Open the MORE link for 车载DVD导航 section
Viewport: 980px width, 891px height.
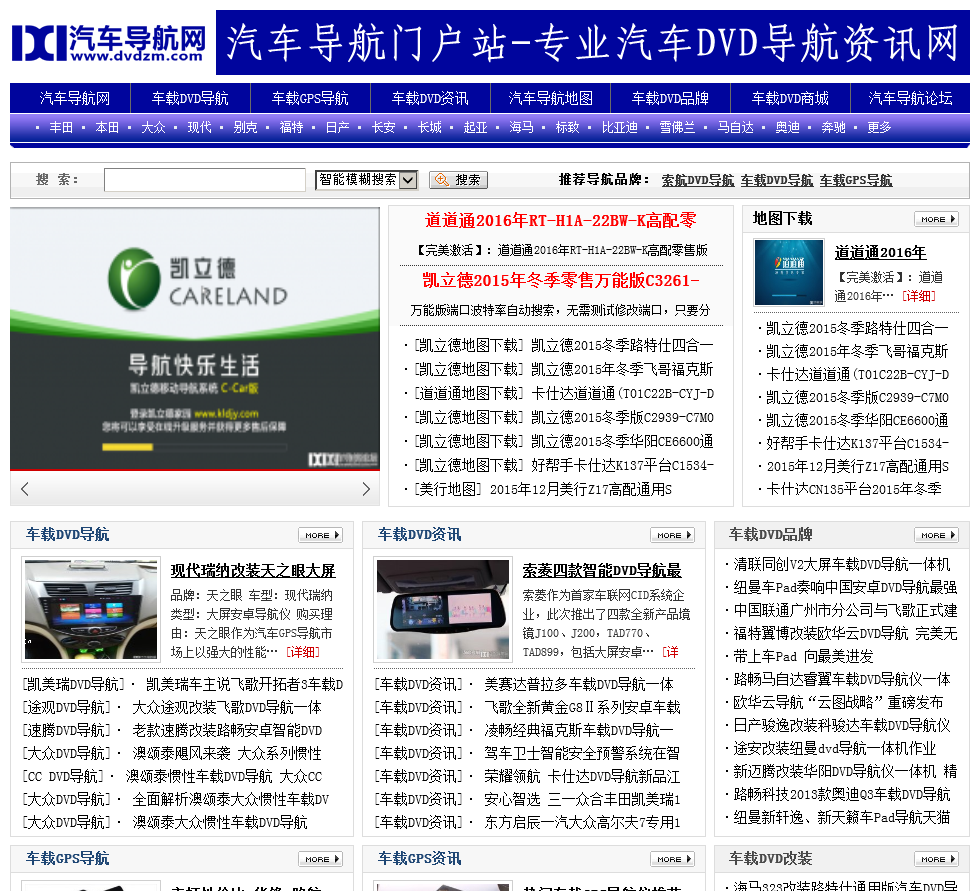(321, 535)
